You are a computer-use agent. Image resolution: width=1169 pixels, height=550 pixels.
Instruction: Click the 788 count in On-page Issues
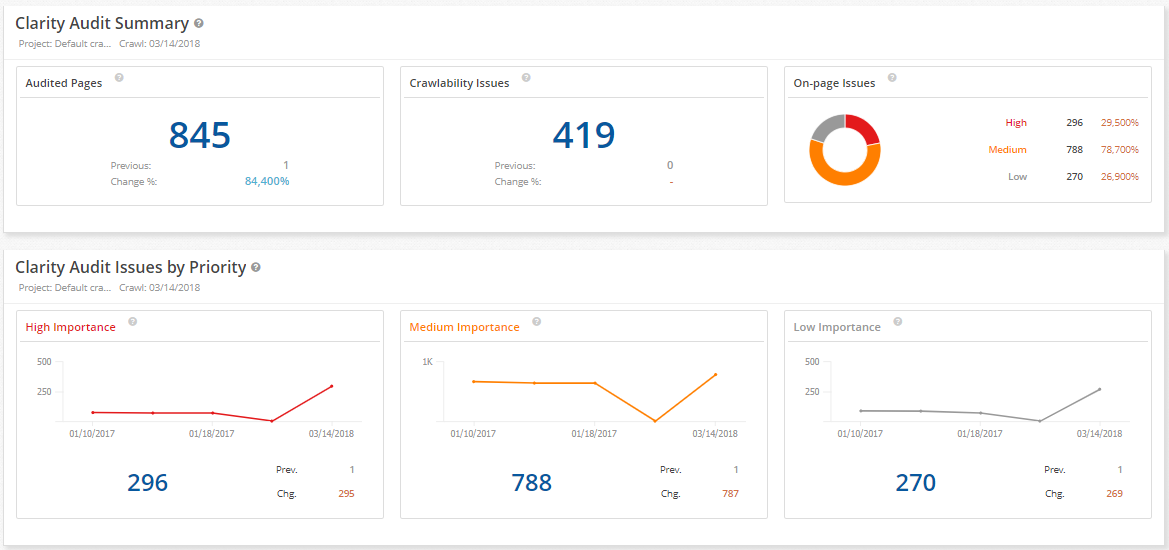[x=1074, y=150]
